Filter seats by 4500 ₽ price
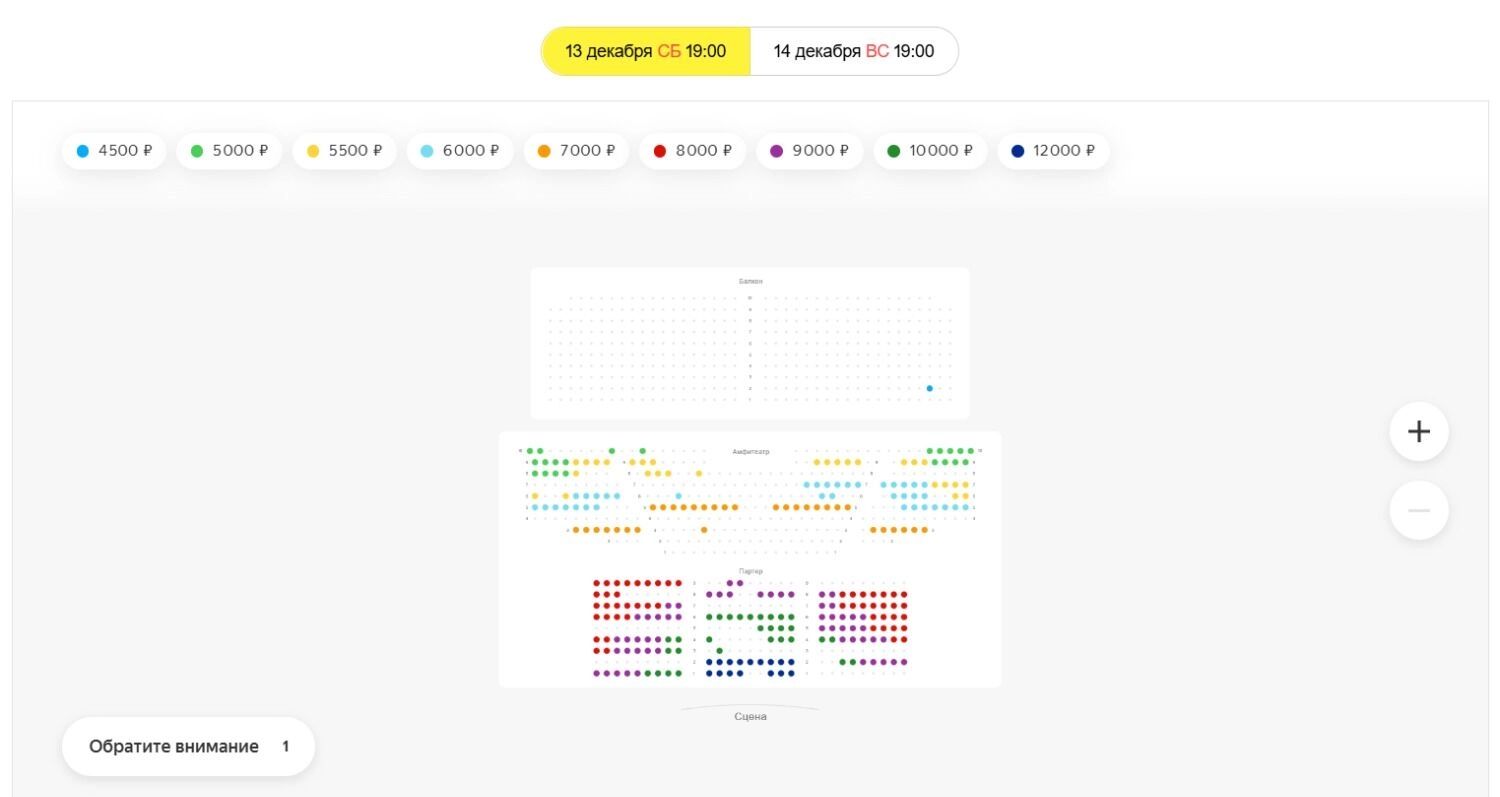Viewport: 1500px width, 797px height. tap(114, 151)
